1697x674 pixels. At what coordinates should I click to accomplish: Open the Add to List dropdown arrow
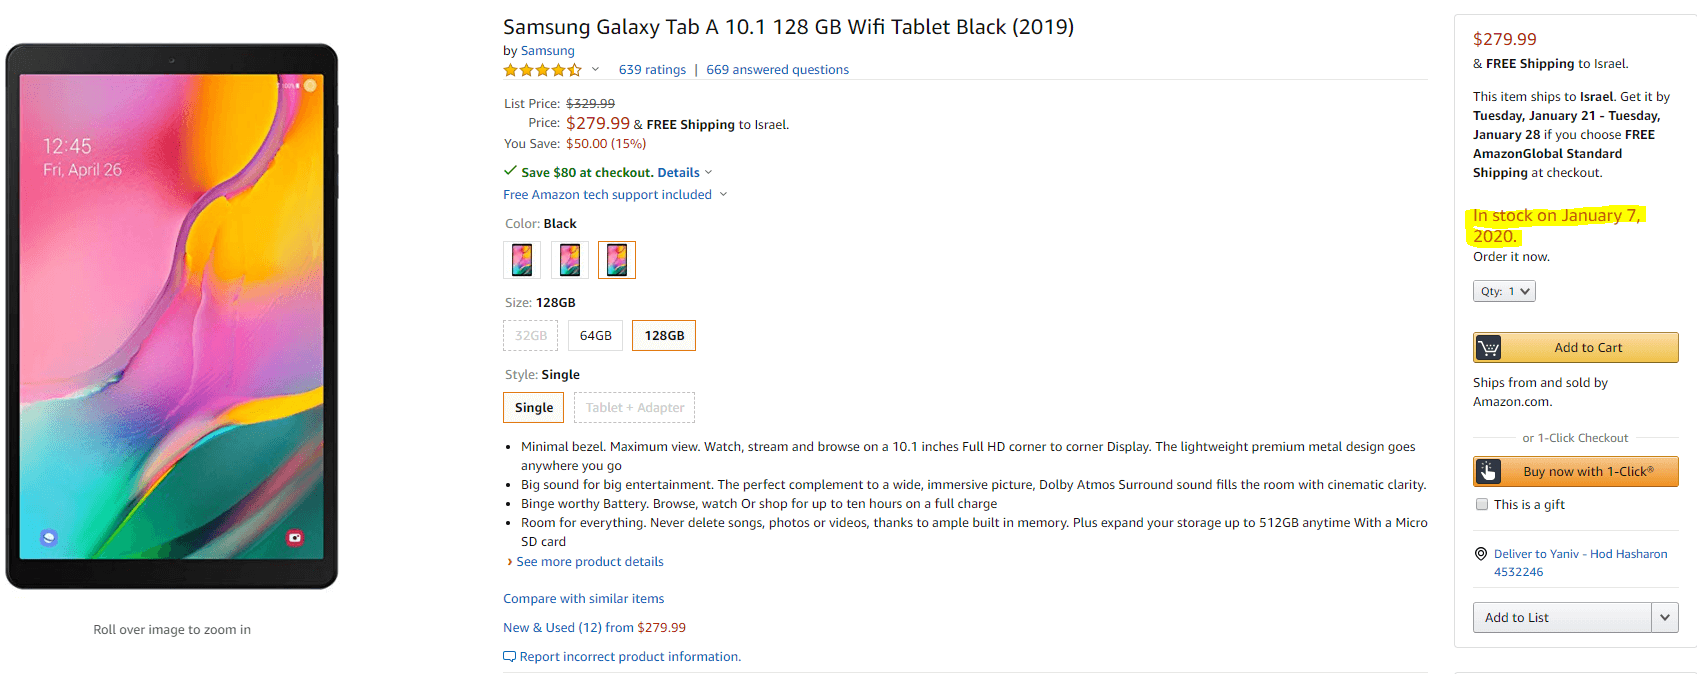coord(1664,618)
